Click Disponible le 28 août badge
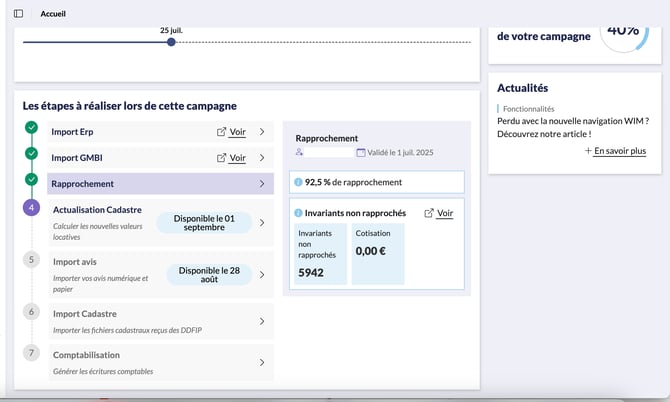Image resolution: width=670 pixels, height=402 pixels. click(209, 275)
